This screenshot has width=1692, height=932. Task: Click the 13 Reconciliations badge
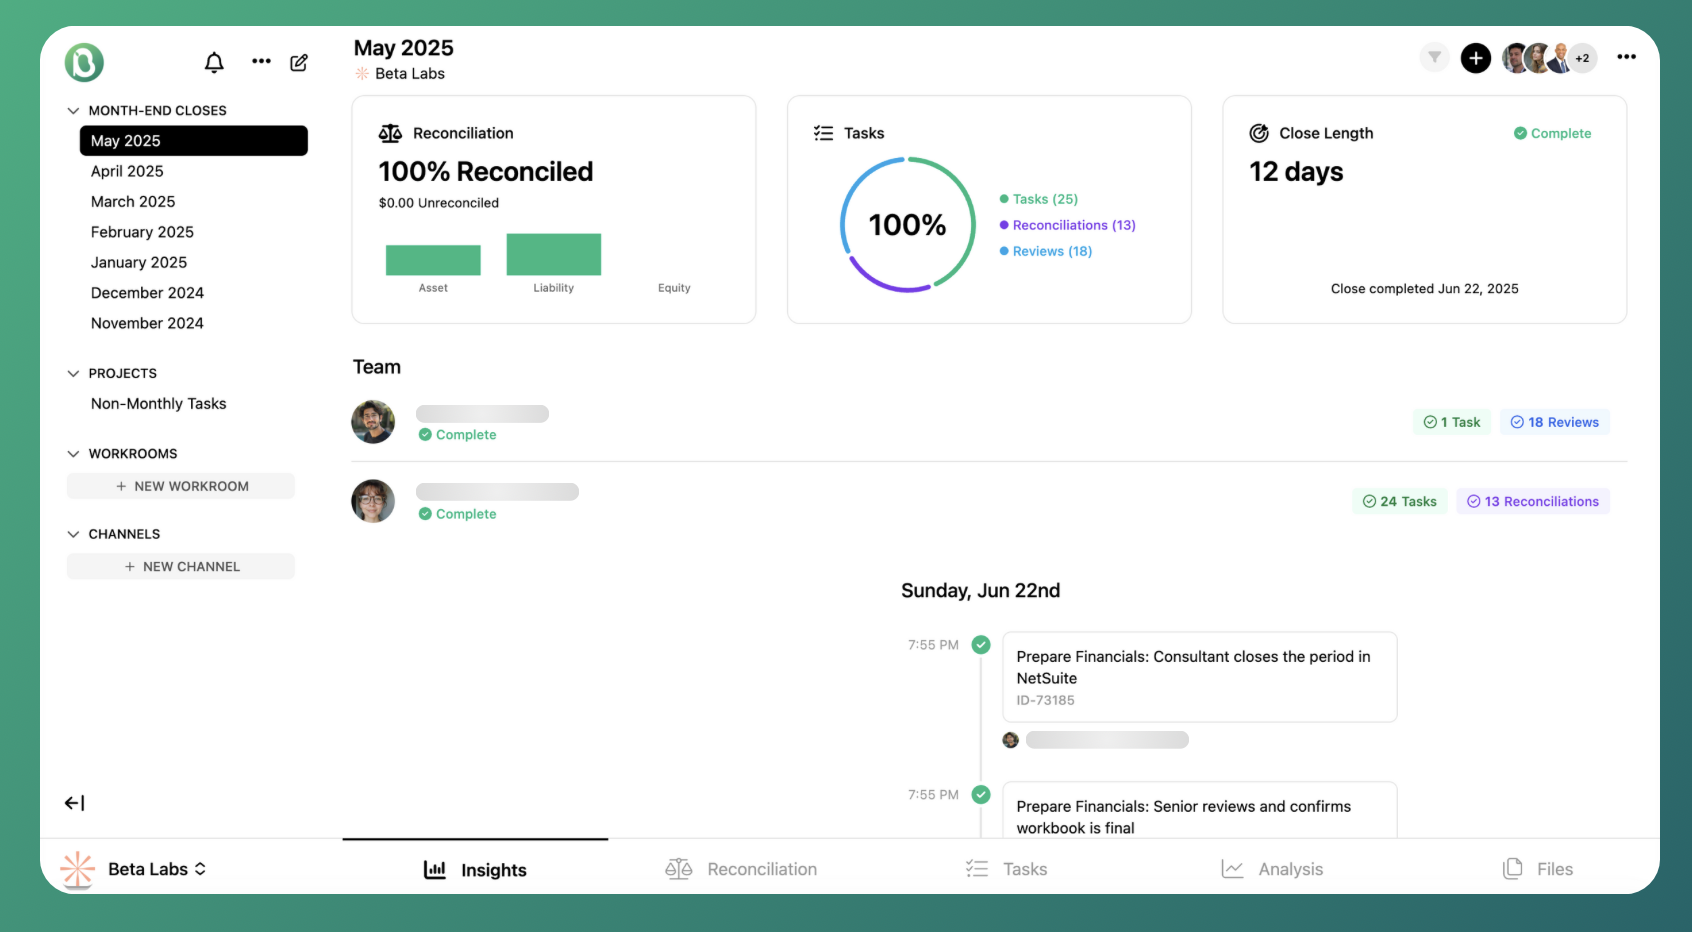pos(1533,501)
